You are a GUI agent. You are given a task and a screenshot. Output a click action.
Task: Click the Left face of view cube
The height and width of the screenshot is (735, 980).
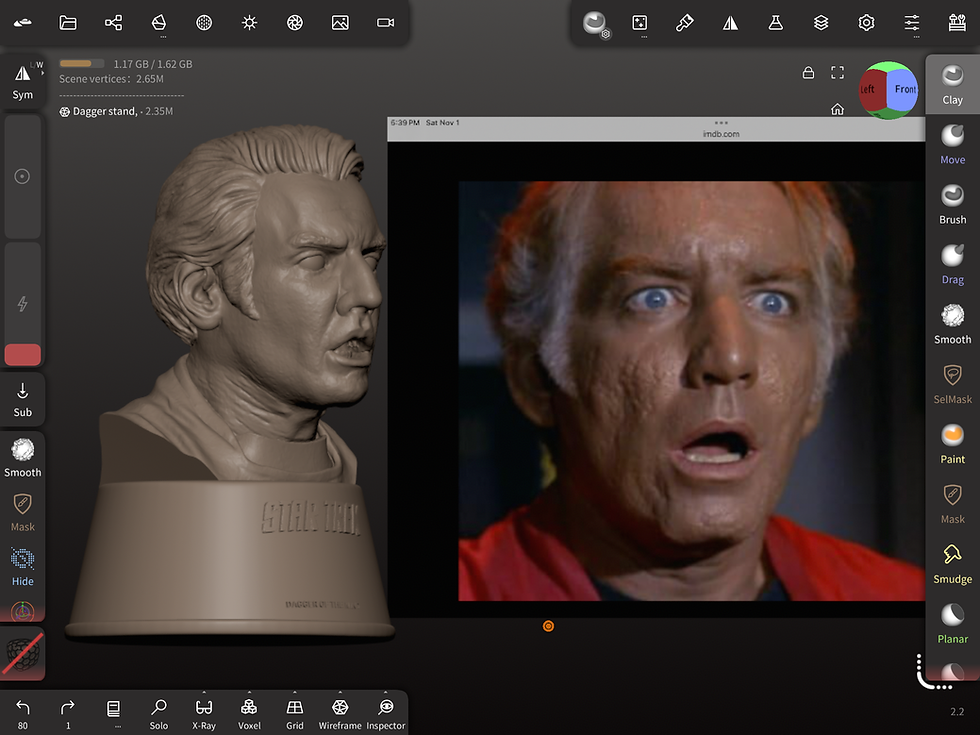click(872, 91)
